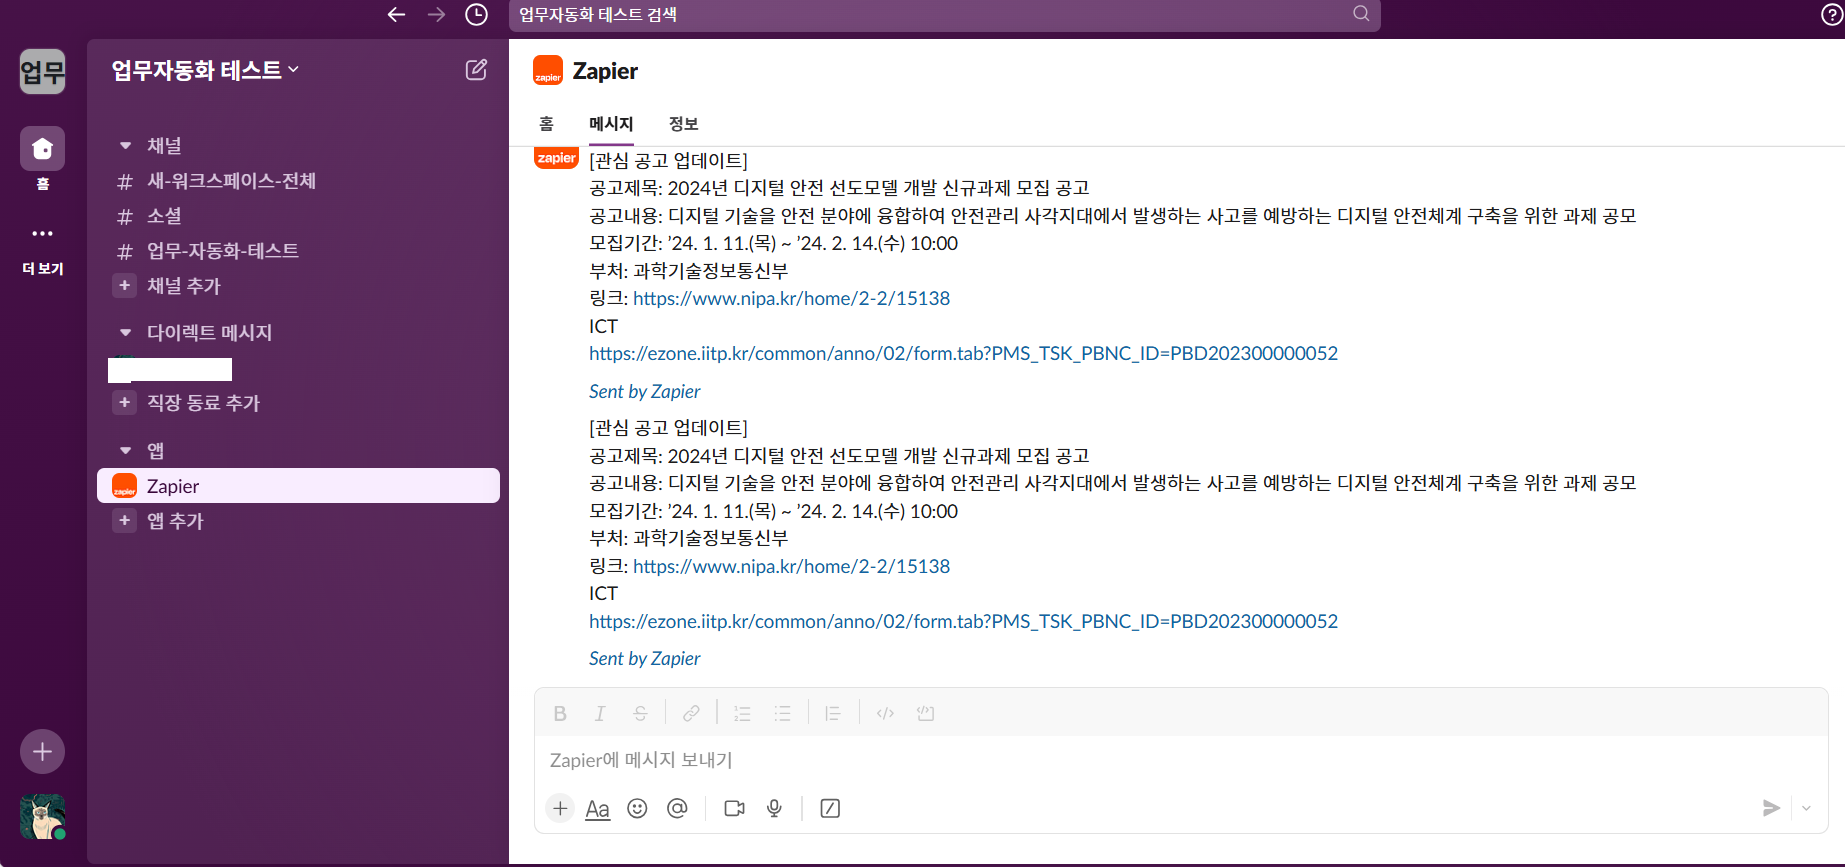
Task: Select the 업무 workspace tile
Action: coord(42,72)
